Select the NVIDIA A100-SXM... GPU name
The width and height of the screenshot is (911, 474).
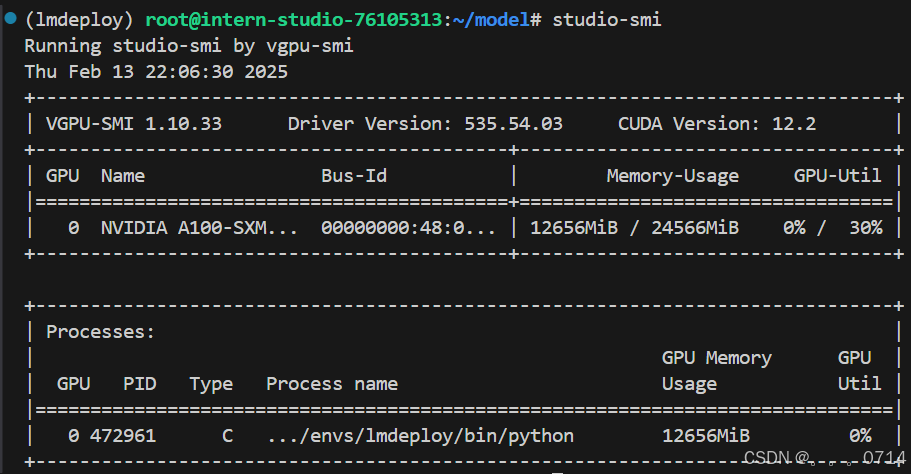pyautogui.click(x=199, y=228)
